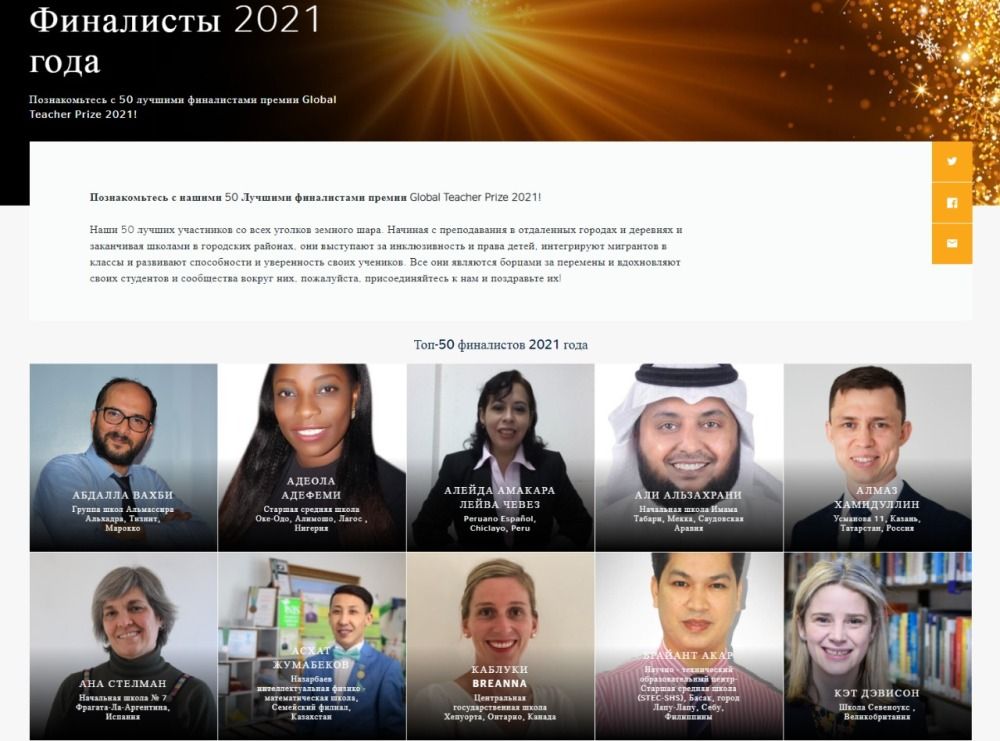1000x741 pixels.
Task: Open Адеола Адефеми finalist card
Action: pyautogui.click(x=312, y=457)
